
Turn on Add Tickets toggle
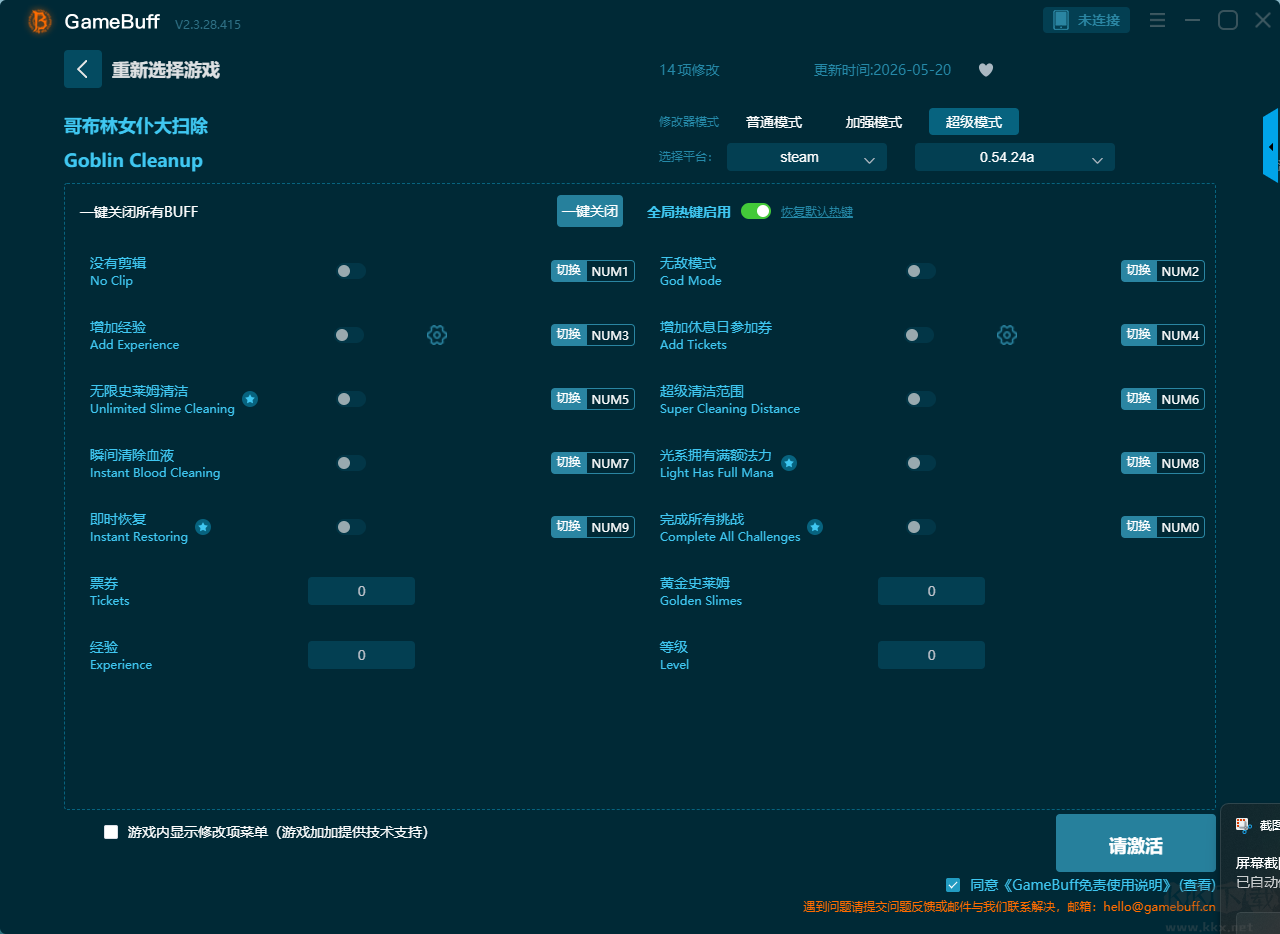[919, 335]
